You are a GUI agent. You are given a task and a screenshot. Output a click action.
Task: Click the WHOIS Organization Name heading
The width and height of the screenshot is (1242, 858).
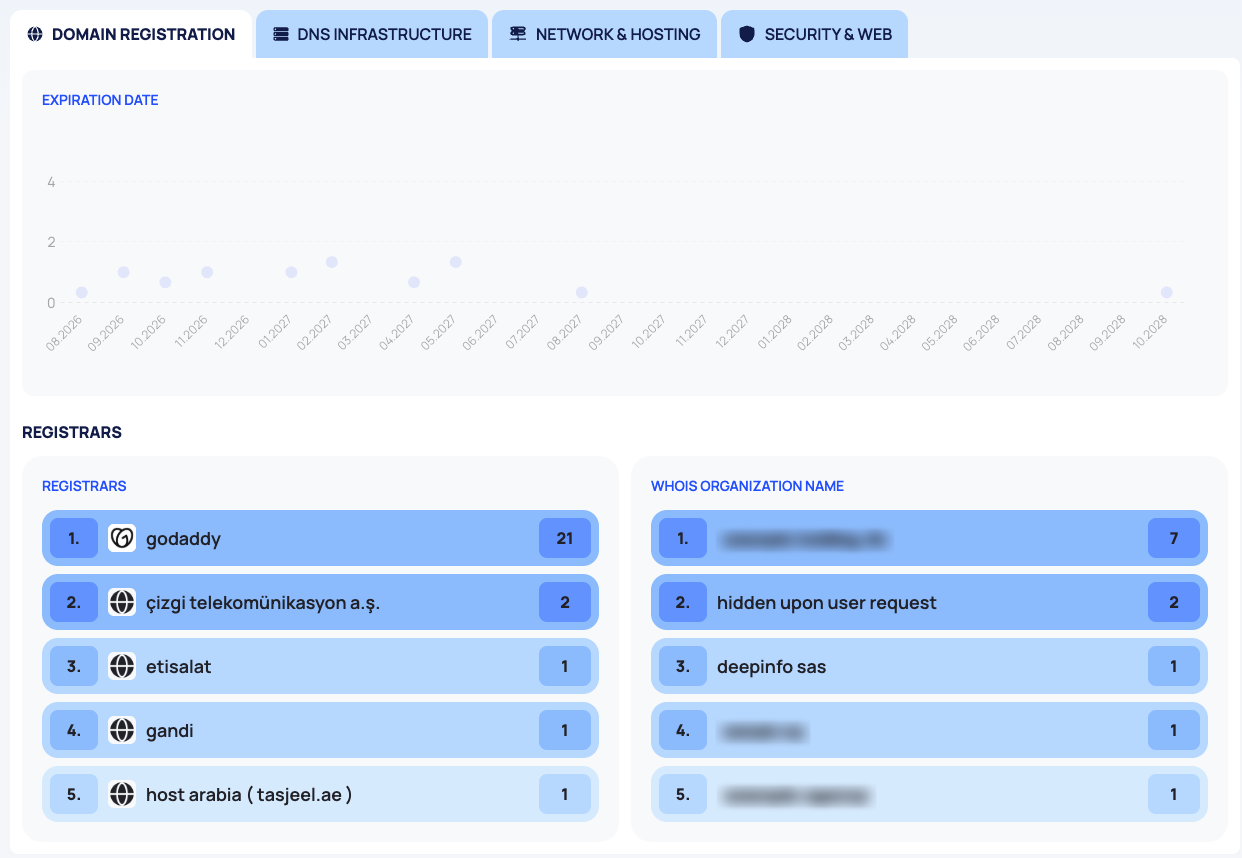(x=747, y=486)
